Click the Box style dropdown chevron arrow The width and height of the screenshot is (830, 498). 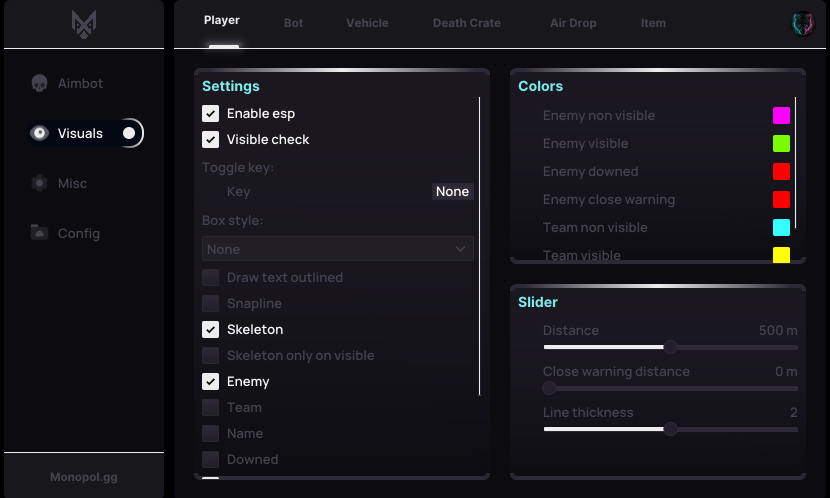(461, 249)
